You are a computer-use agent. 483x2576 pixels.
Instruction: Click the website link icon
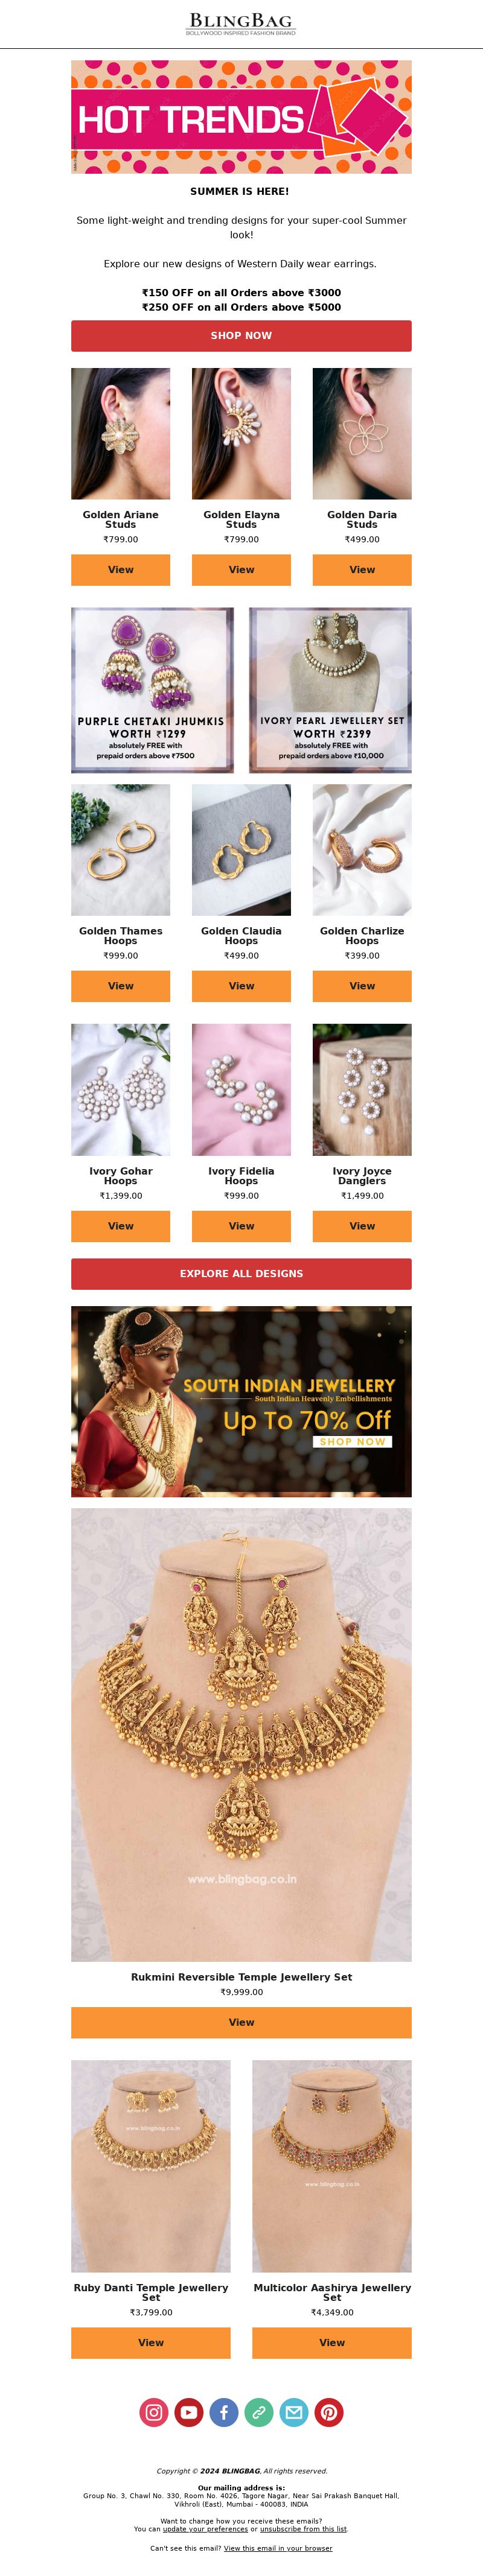259,2412
